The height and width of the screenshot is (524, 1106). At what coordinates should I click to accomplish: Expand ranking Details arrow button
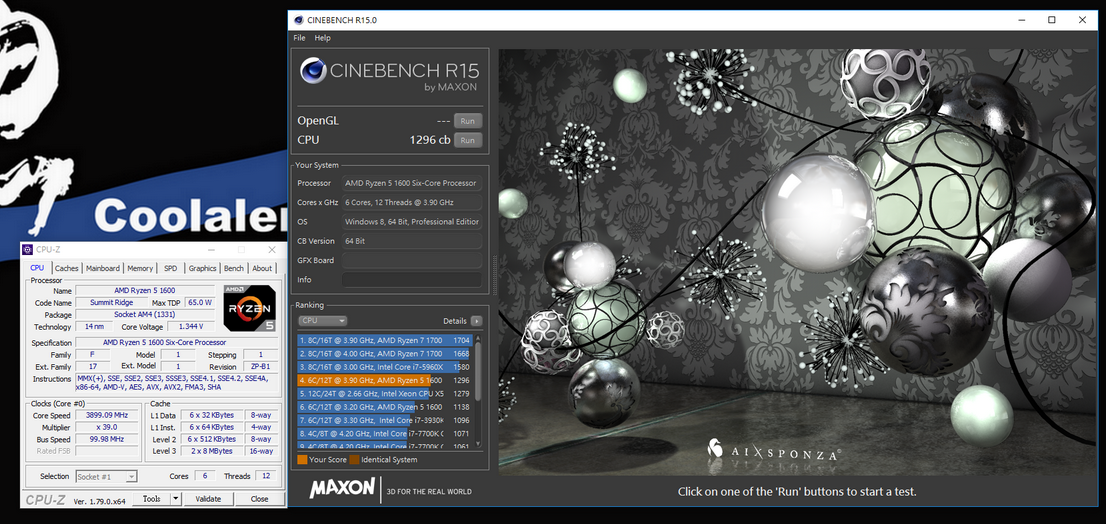[x=477, y=321]
